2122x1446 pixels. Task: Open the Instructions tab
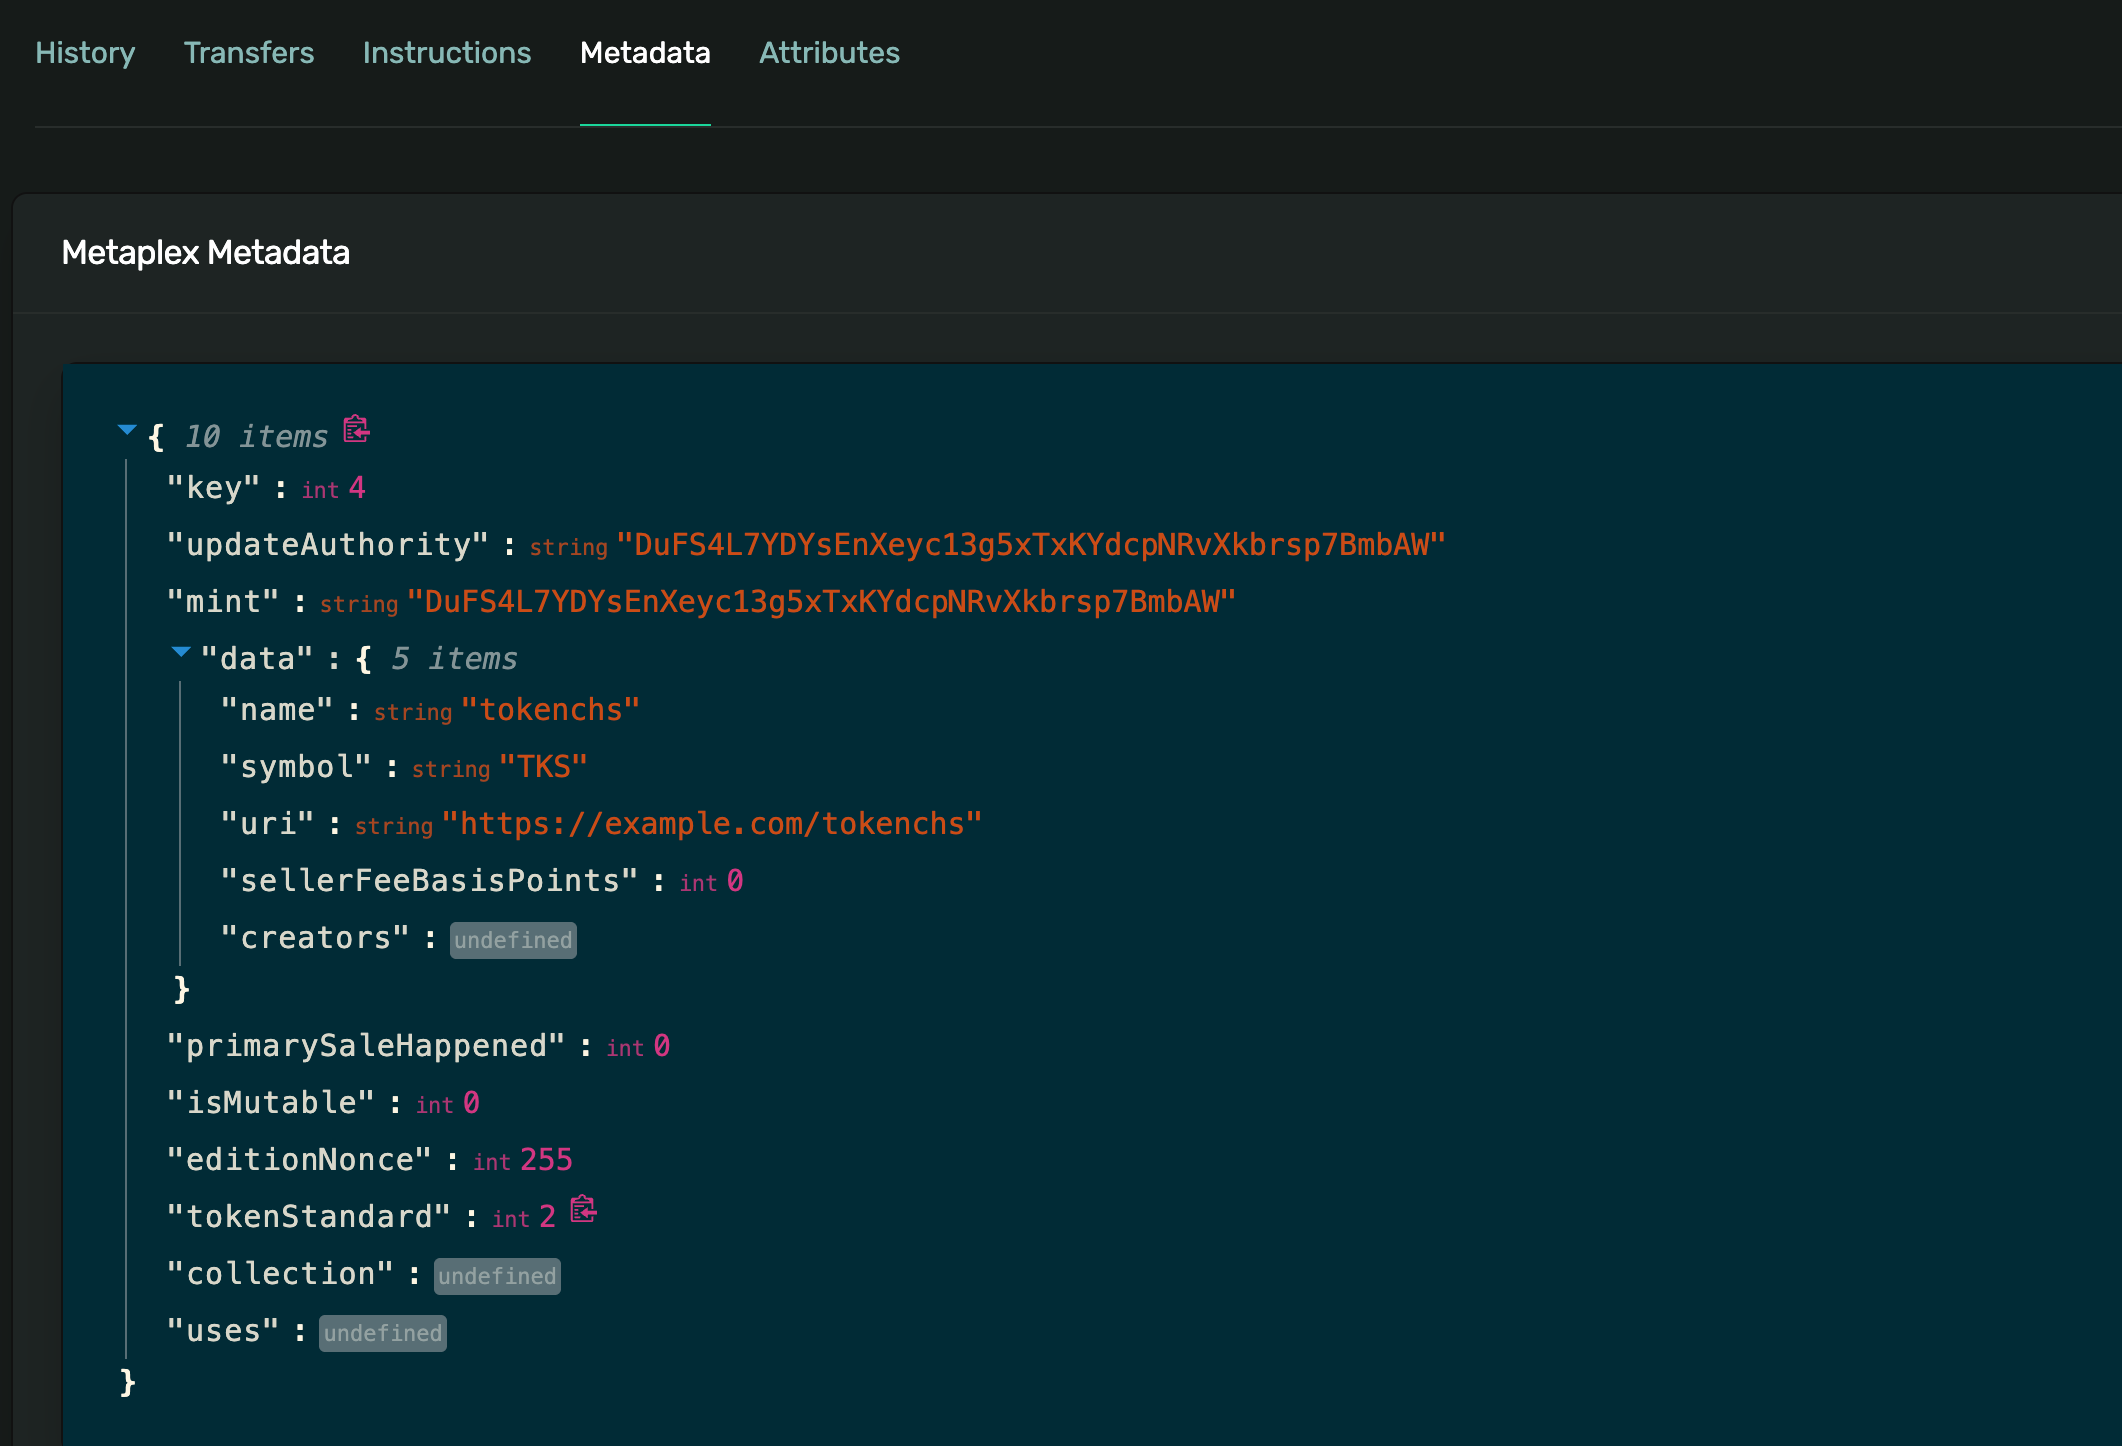(446, 53)
